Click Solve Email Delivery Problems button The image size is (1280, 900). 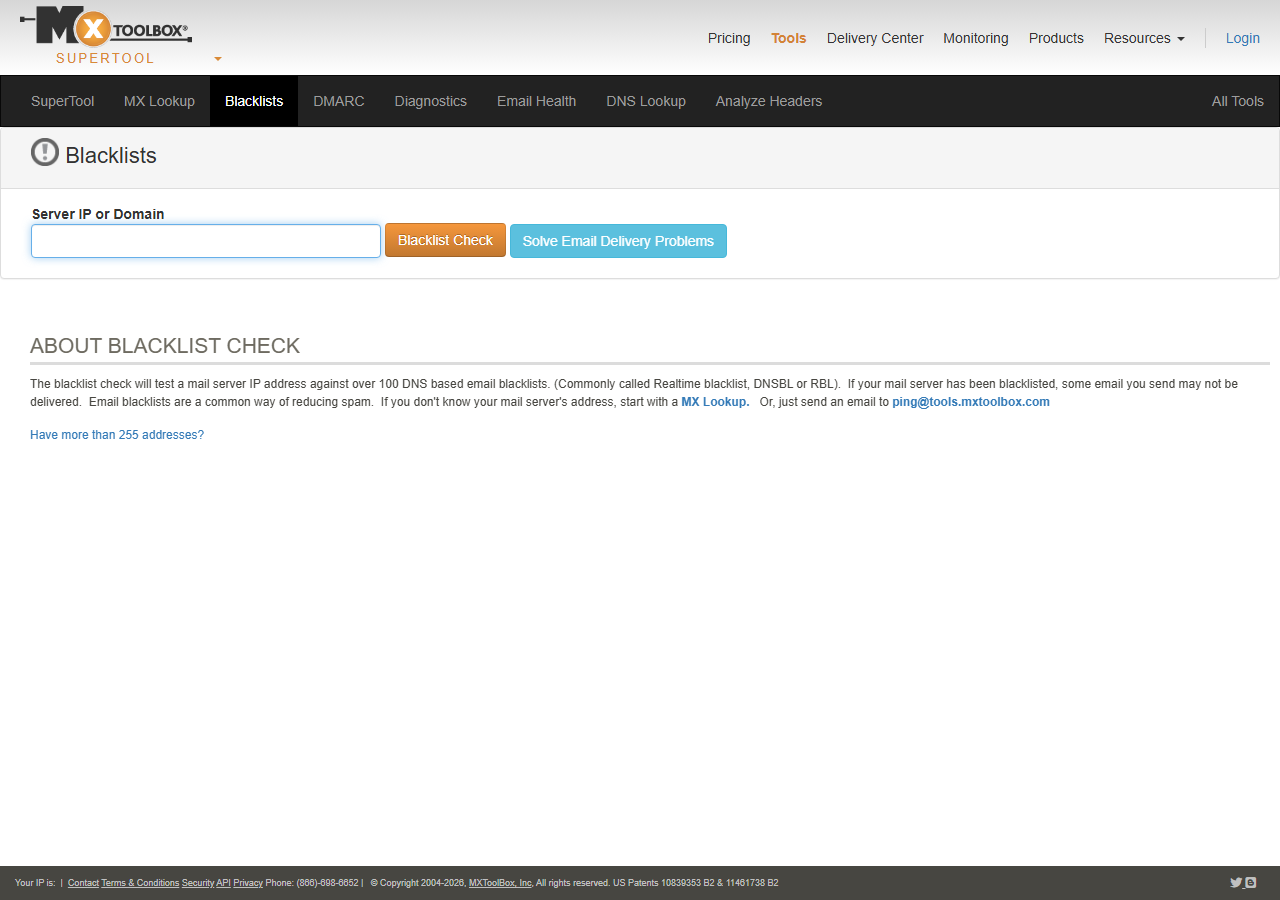click(x=618, y=241)
